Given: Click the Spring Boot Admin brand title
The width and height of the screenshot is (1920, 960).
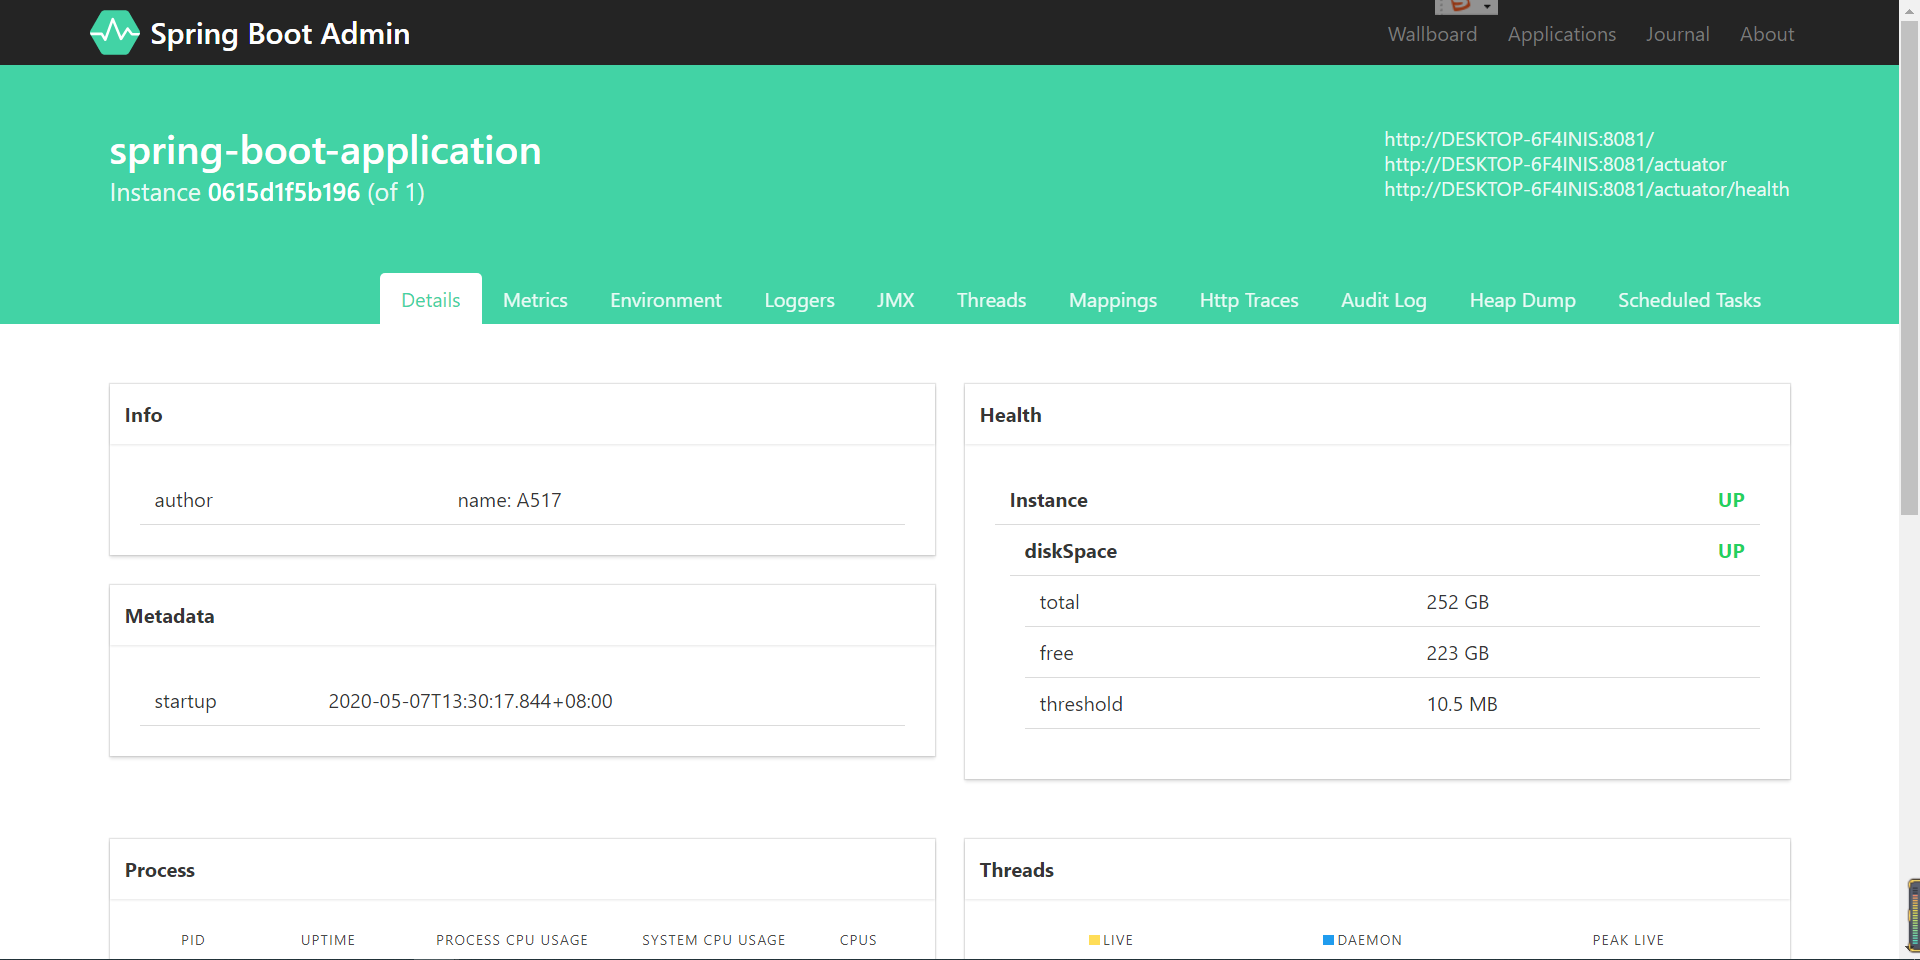Looking at the screenshot, I should pyautogui.click(x=280, y=34).
